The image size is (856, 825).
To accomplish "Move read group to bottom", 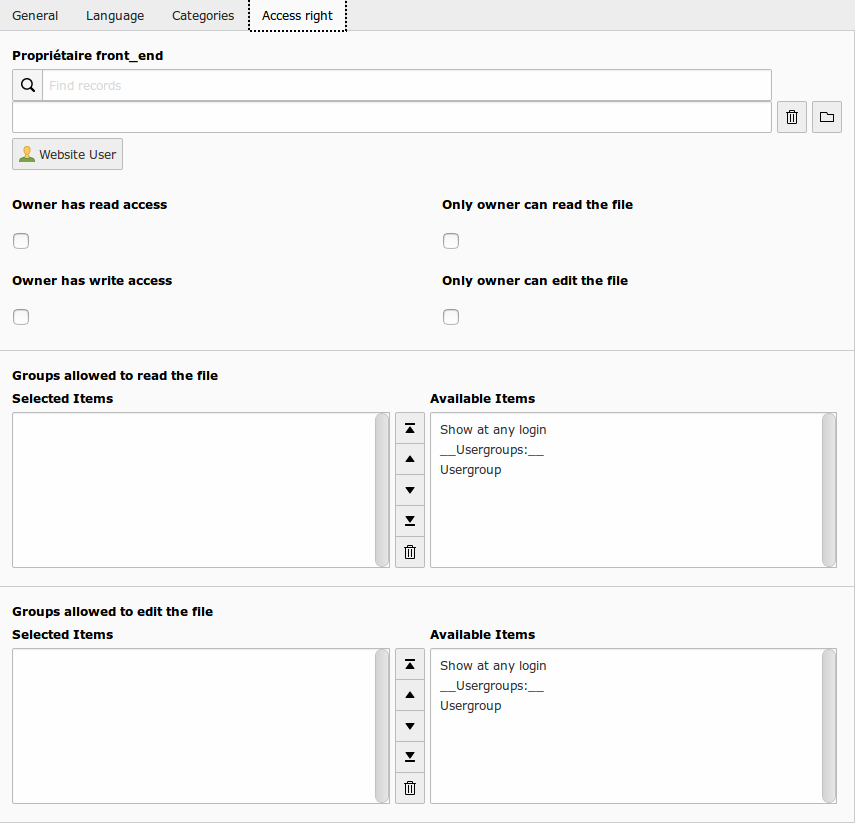I will tap(410, 521).
